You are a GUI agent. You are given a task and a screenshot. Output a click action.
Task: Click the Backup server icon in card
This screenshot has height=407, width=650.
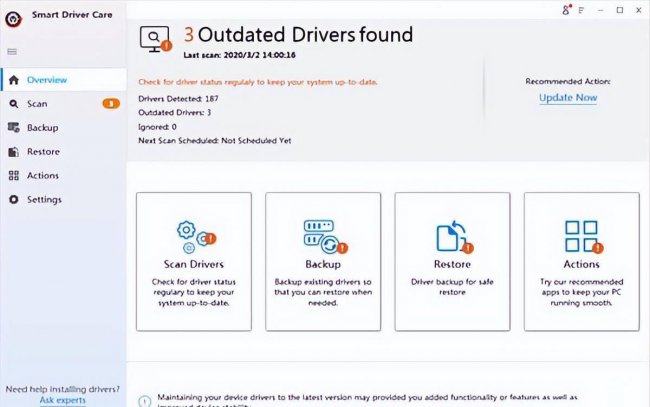coord(325,237)
